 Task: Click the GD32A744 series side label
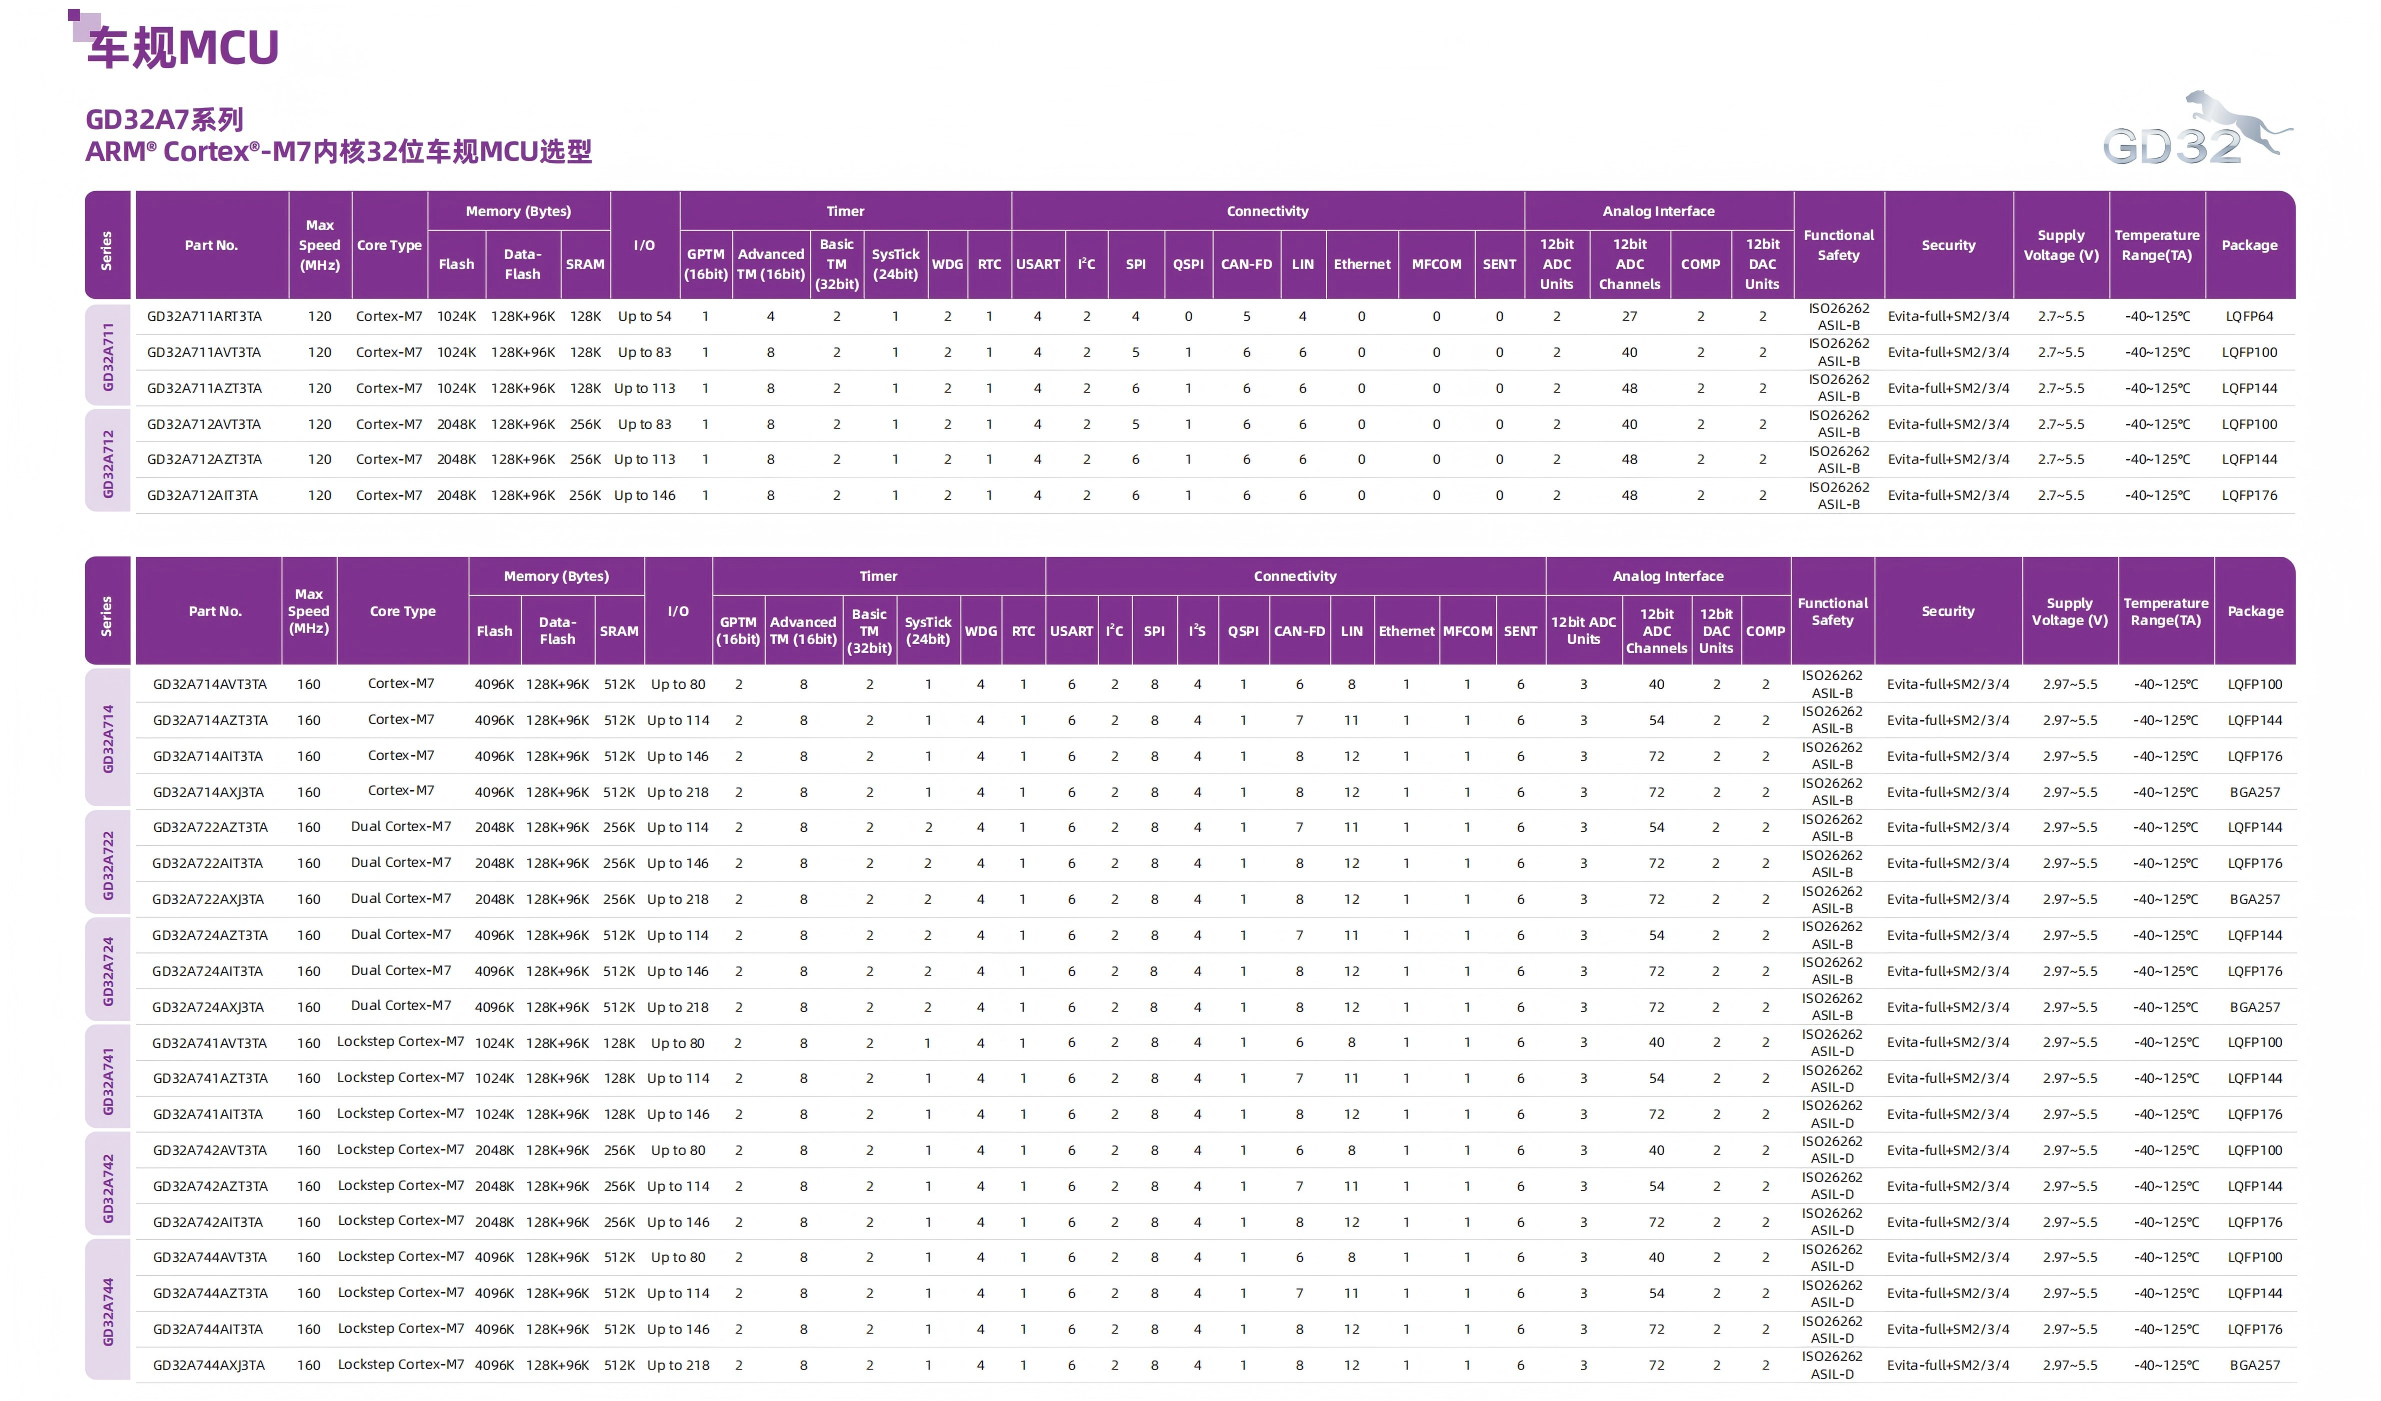coord(108,1311)
